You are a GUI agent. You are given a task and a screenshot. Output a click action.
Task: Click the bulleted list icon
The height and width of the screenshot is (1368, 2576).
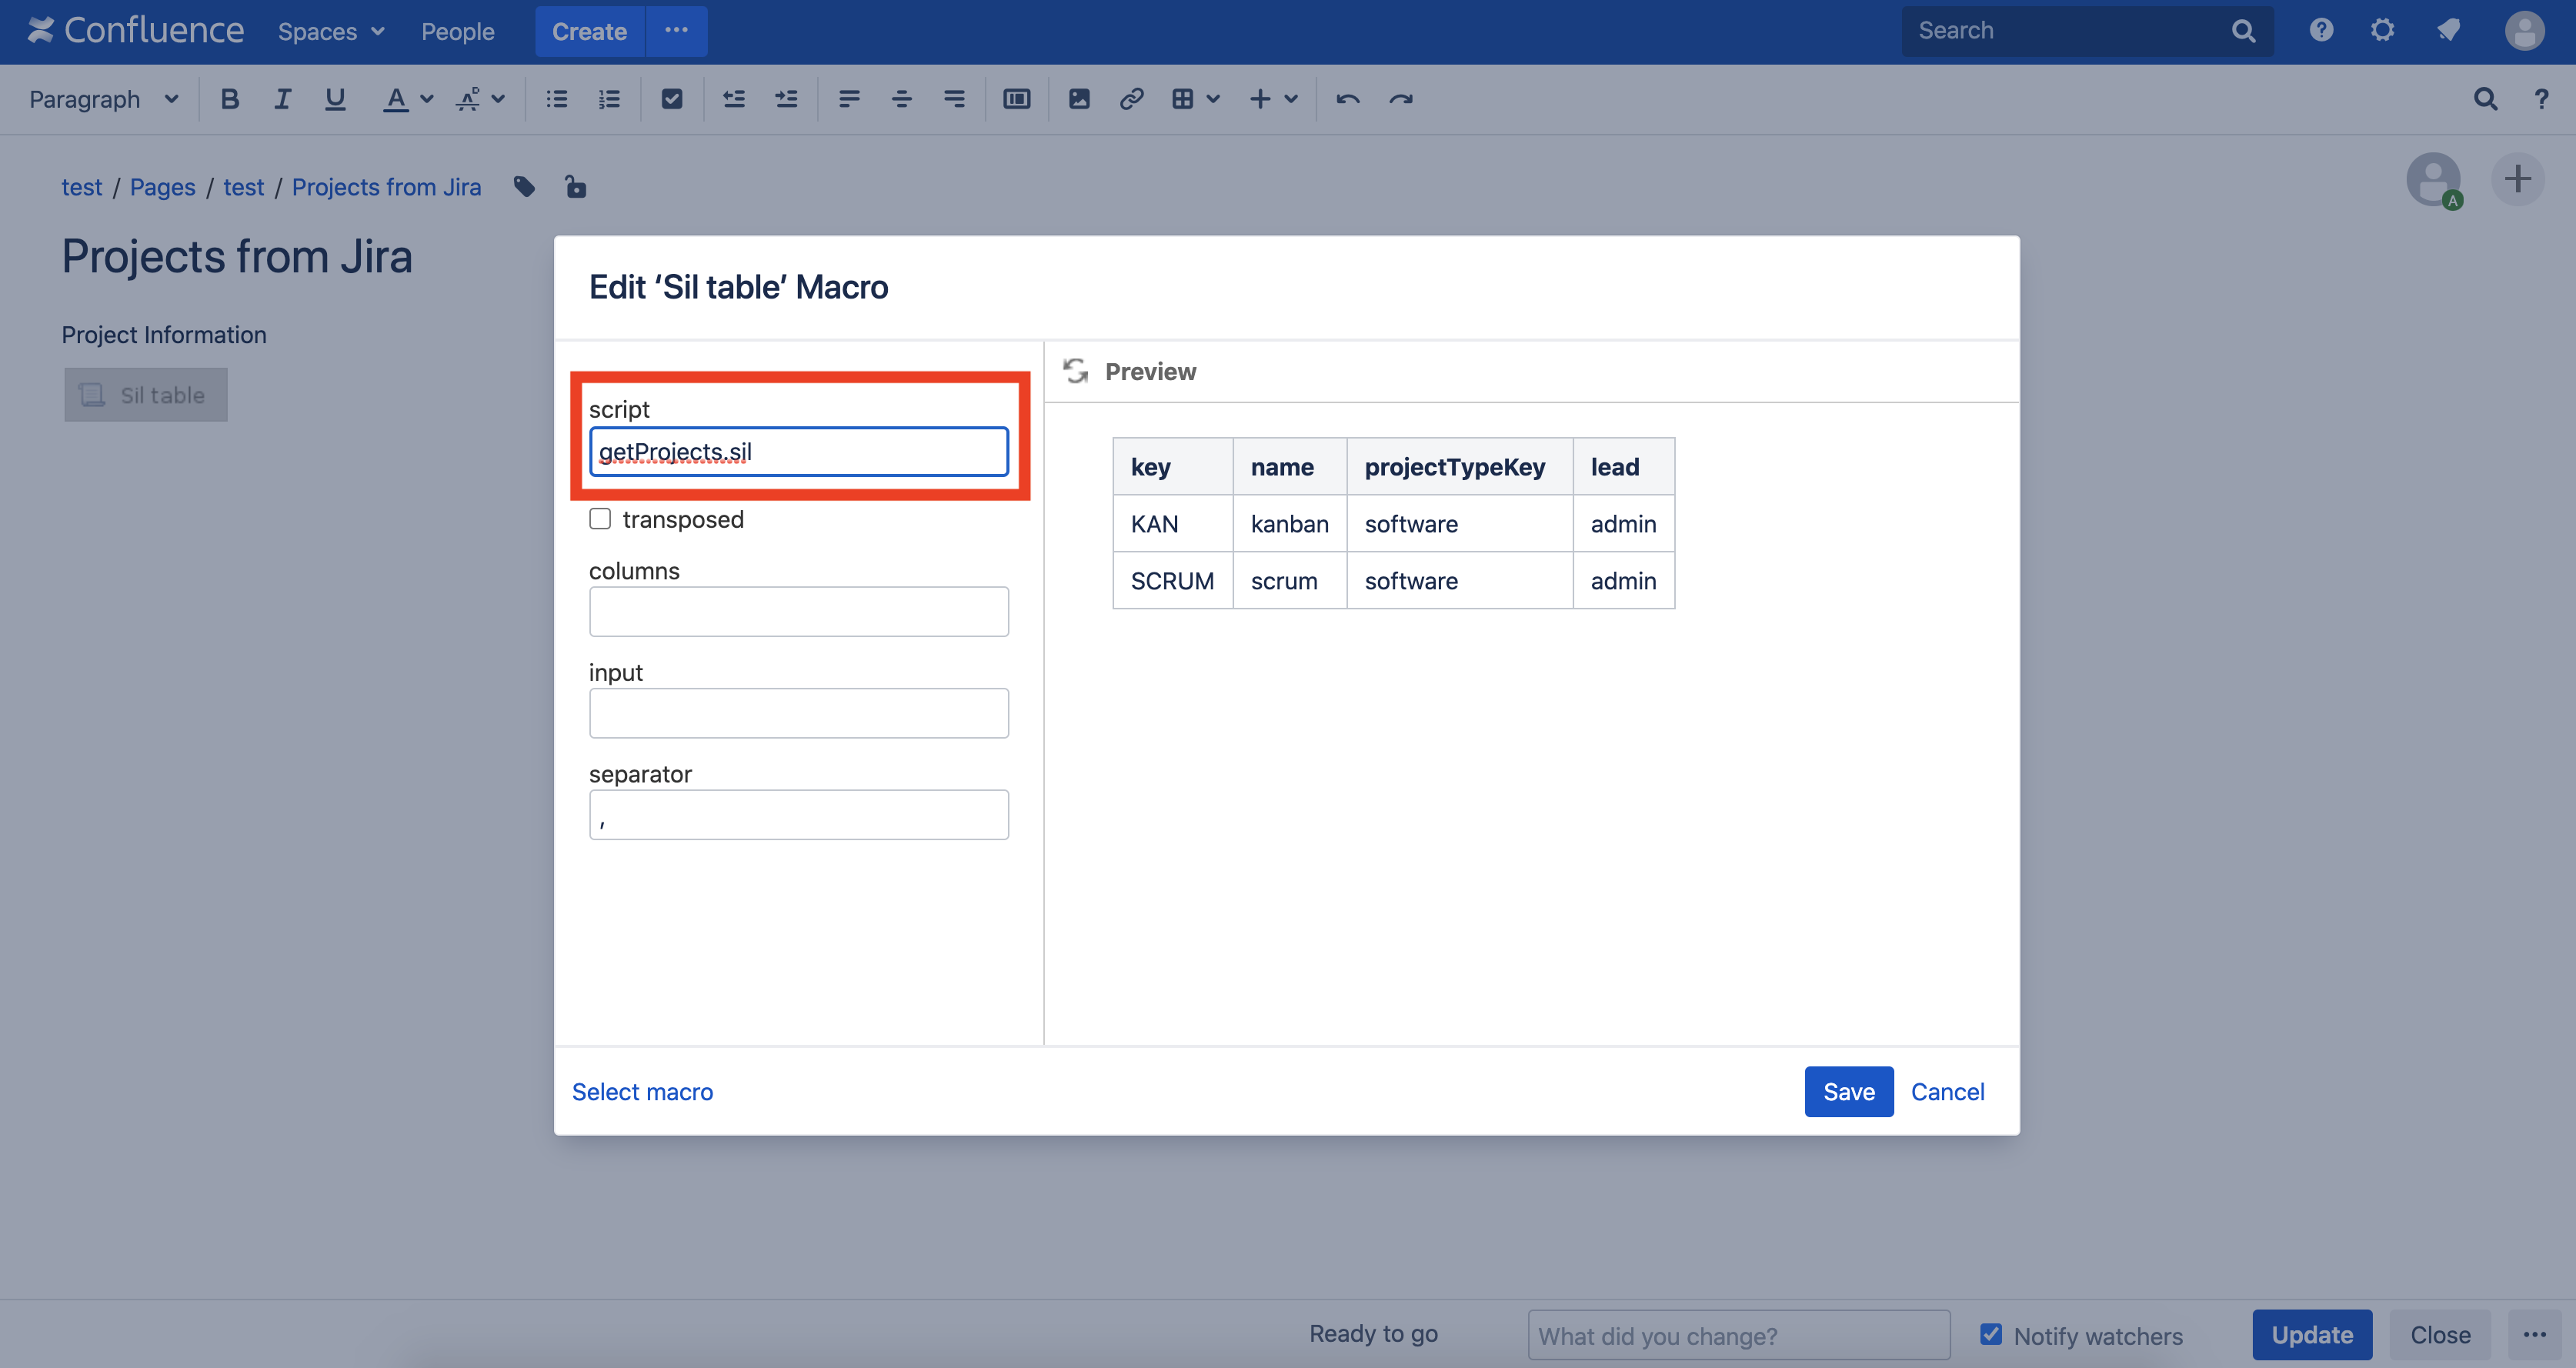pyautogui.click(x=557, y=99)
